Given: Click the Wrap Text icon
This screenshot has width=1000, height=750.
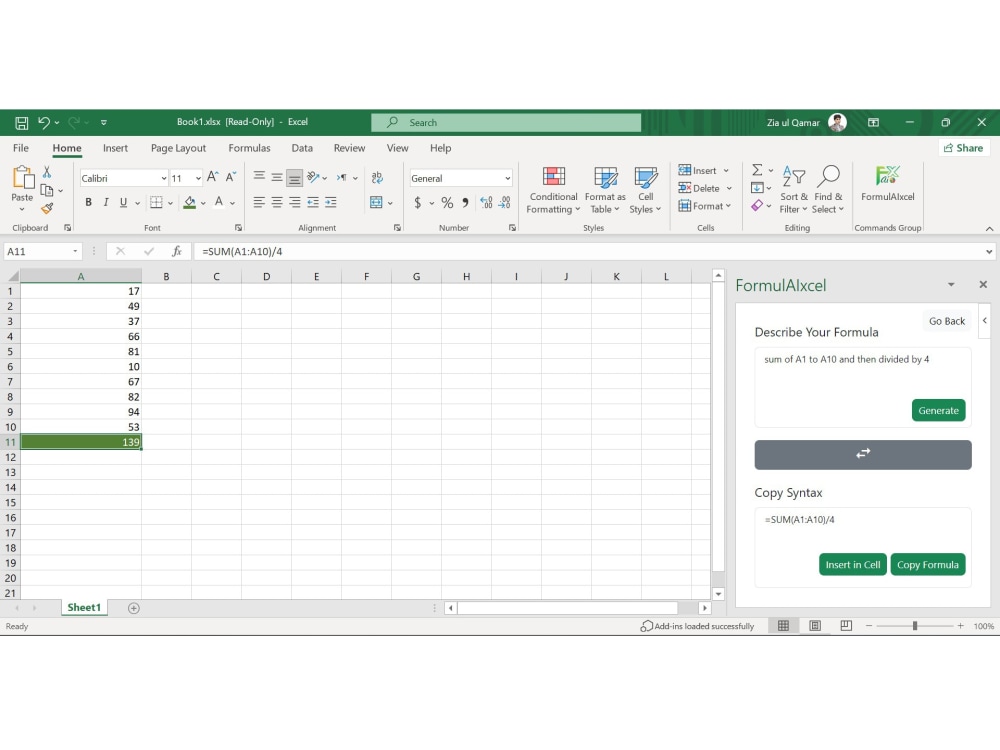Looking at the screenshot, I should pos(377,177).
